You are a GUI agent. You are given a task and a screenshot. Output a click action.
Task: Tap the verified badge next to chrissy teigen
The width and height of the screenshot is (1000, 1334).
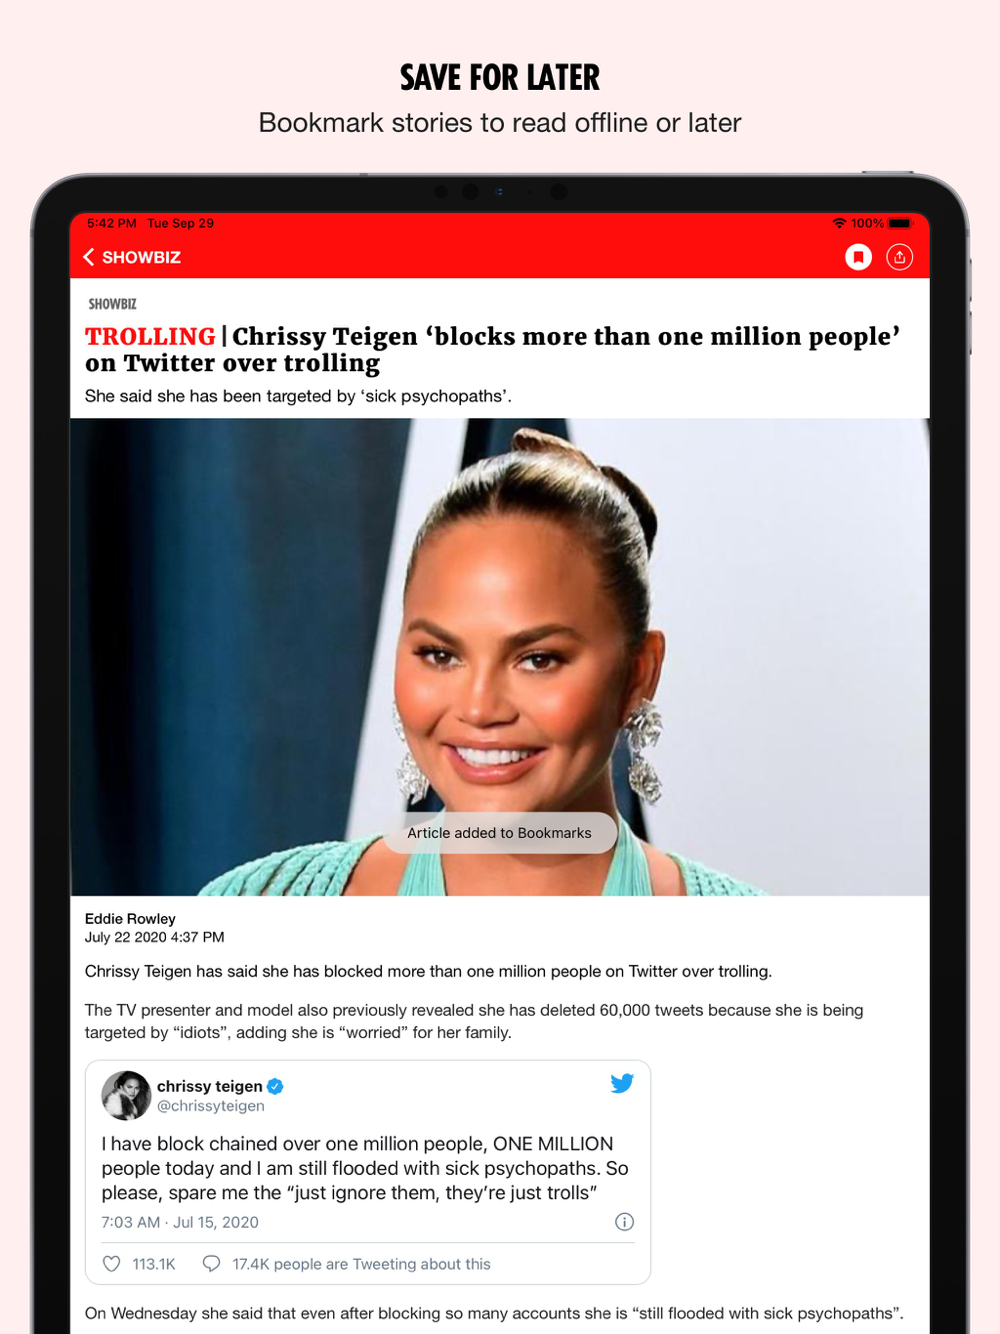(275, 1086)
